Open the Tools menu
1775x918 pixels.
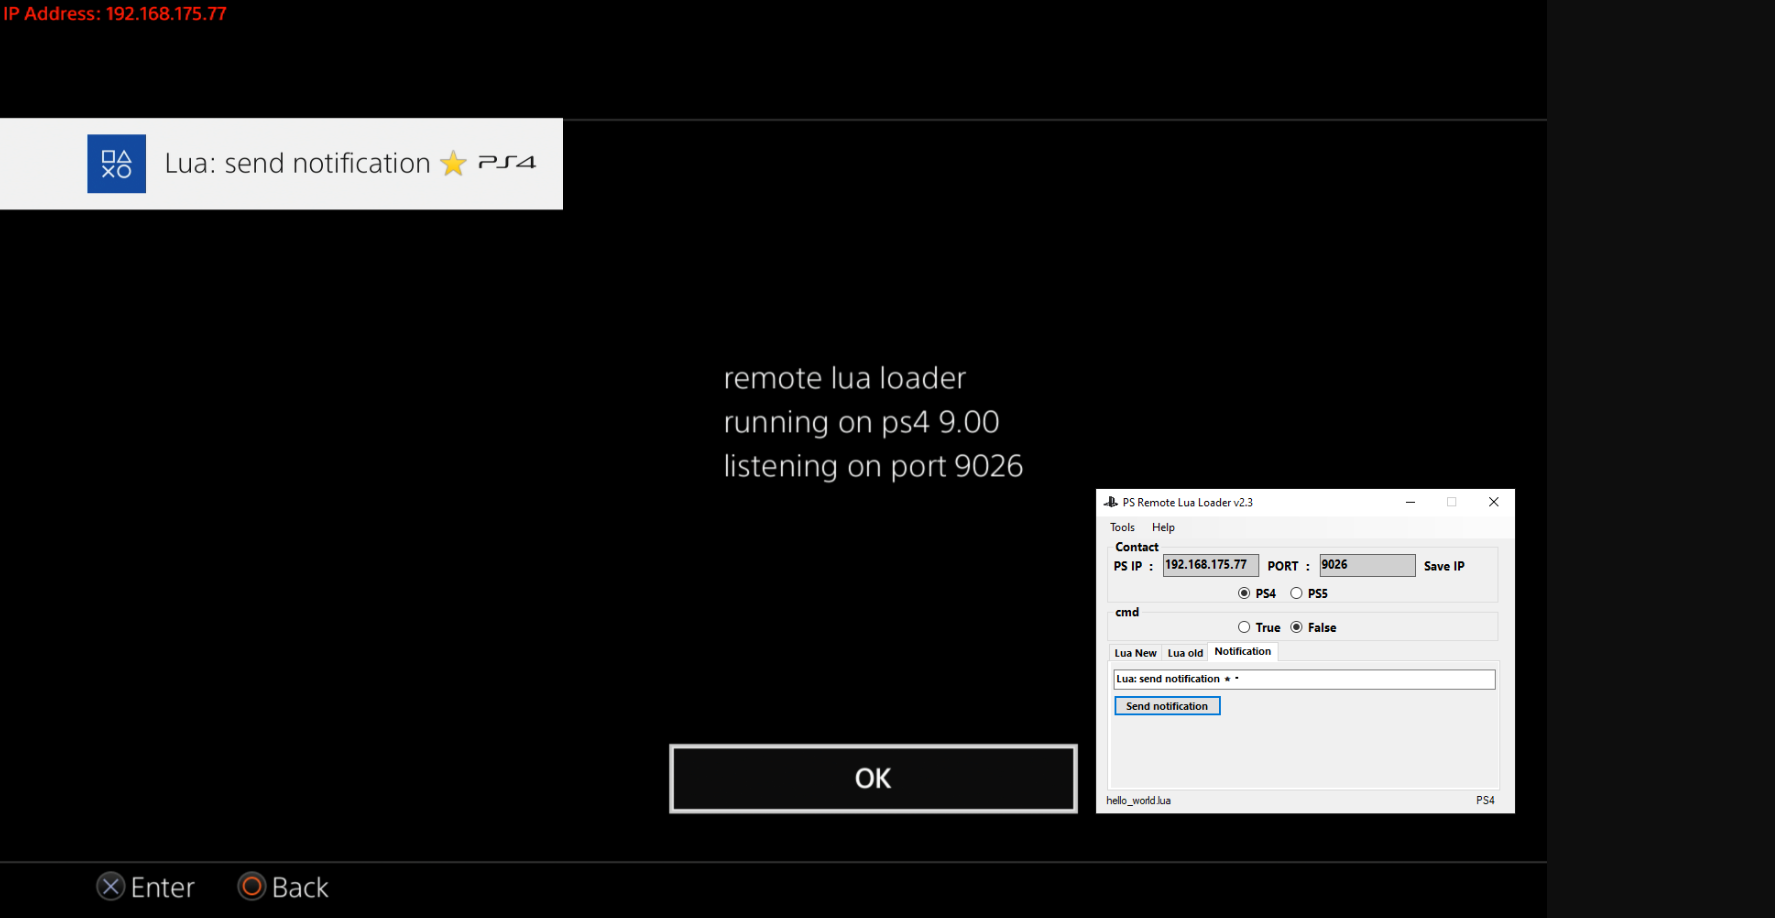click(x=1122, y=527)
